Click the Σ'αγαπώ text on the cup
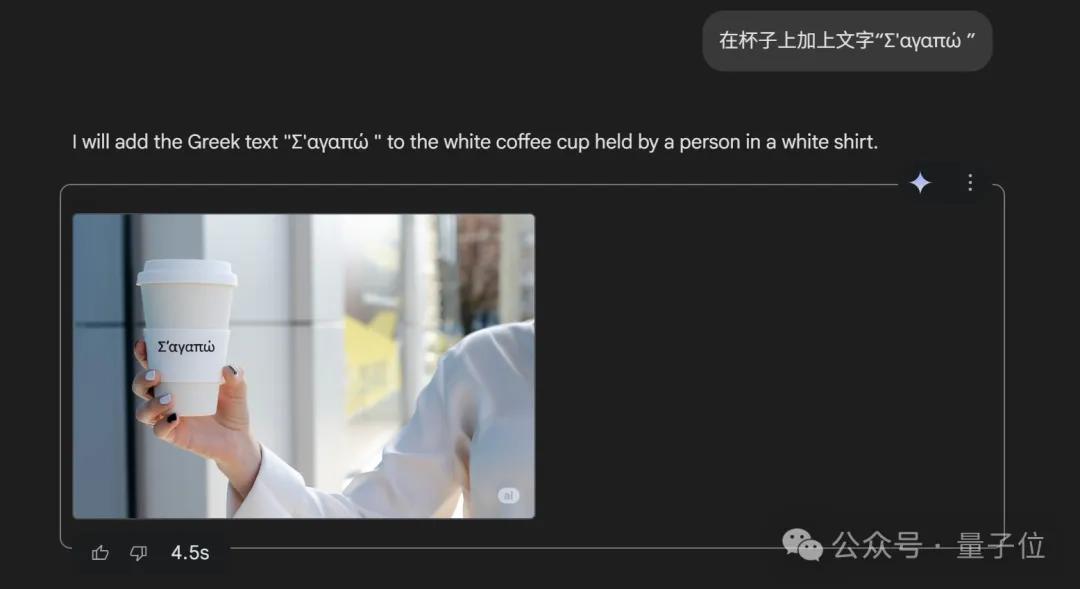 186,347
